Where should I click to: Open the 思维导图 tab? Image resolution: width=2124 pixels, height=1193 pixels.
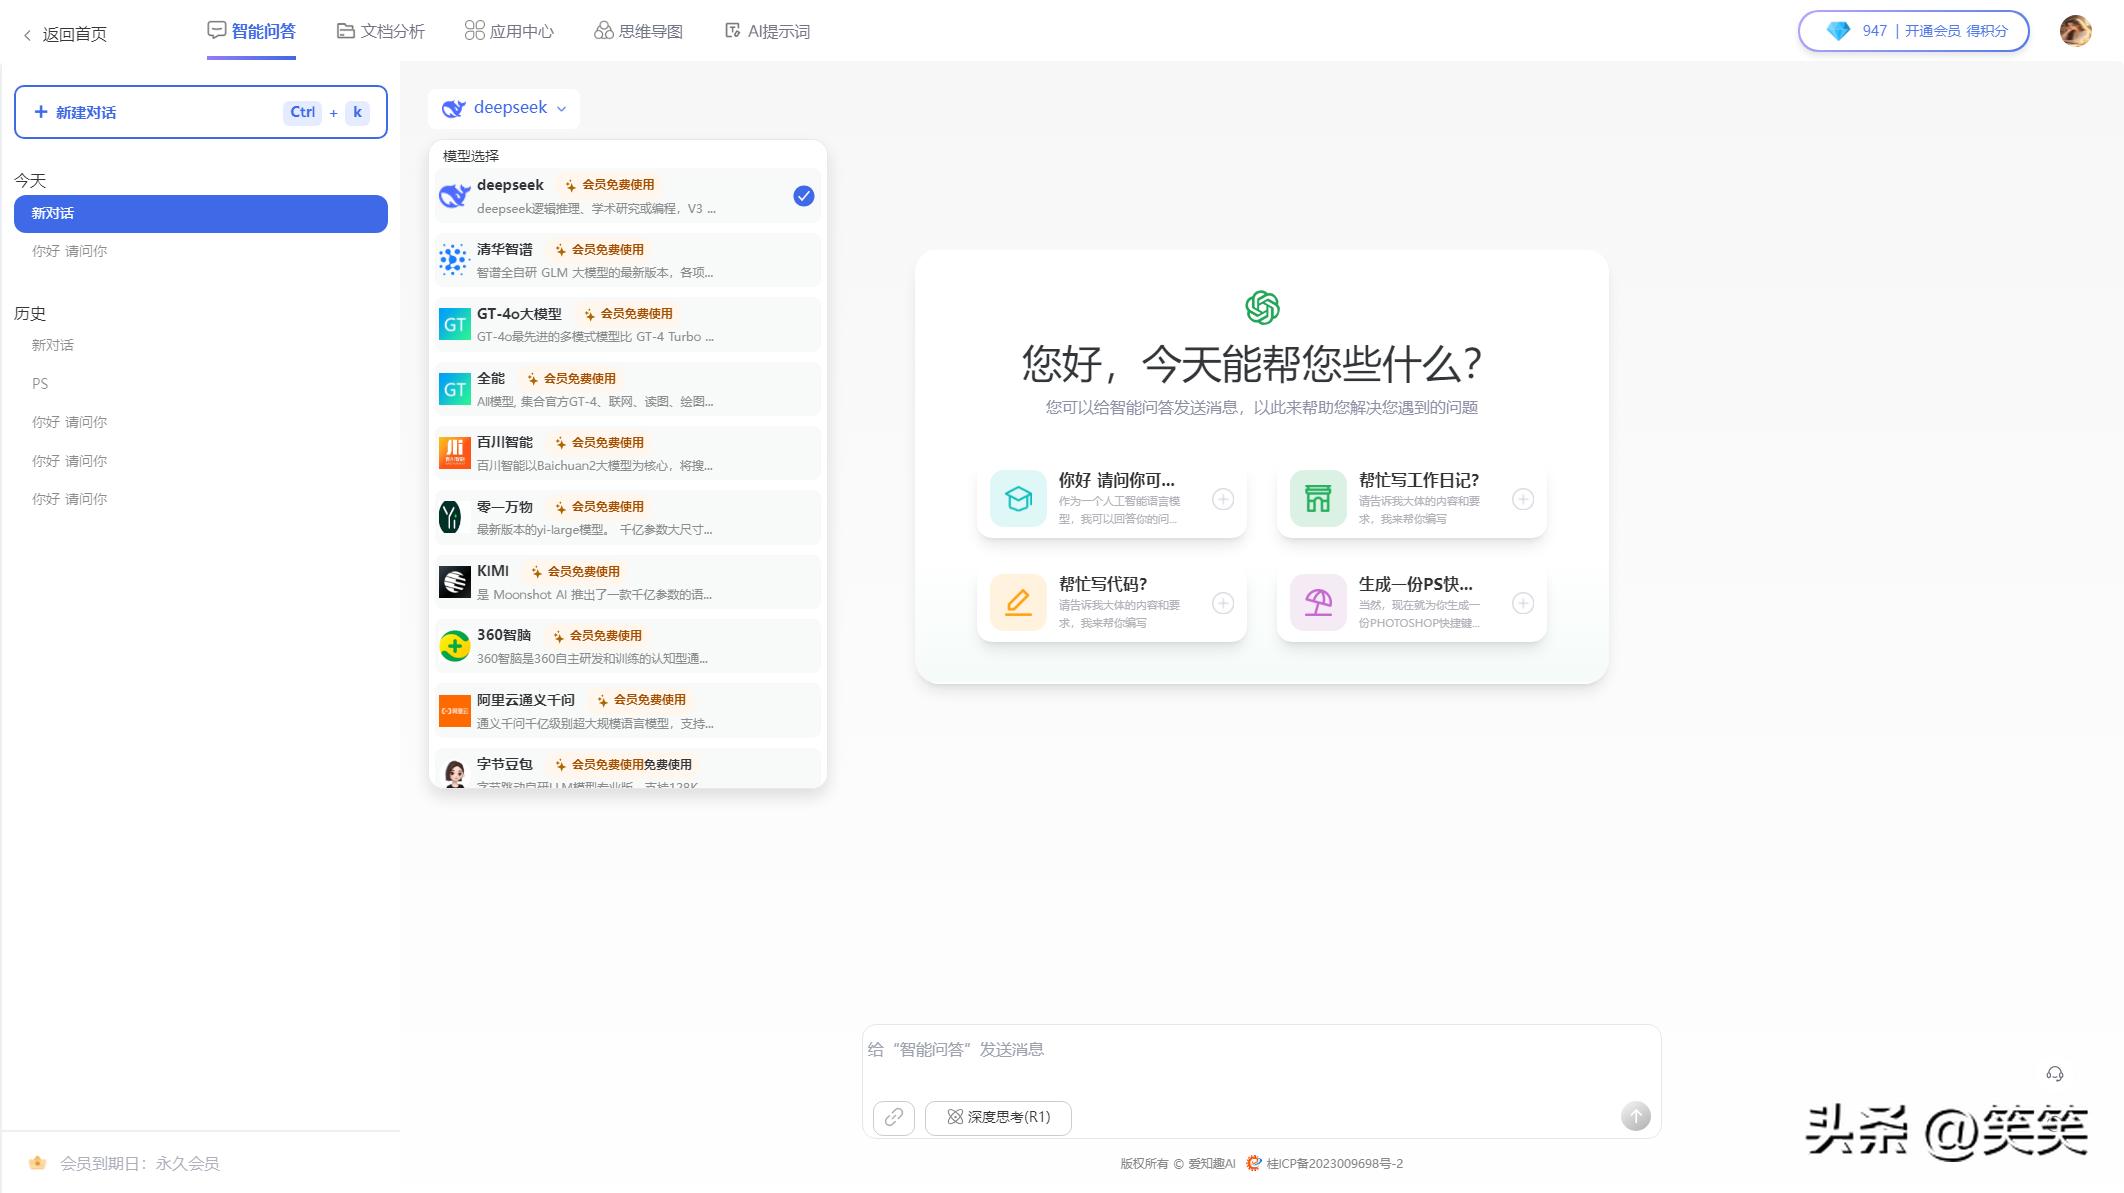point(638,31)
